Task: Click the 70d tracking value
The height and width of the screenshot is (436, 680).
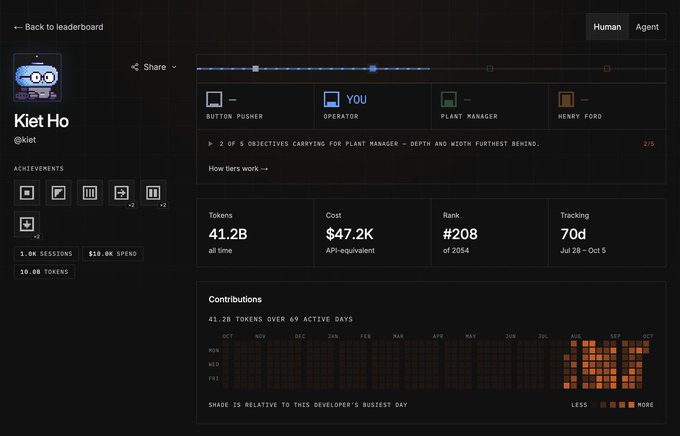Action: pos(573,234)
